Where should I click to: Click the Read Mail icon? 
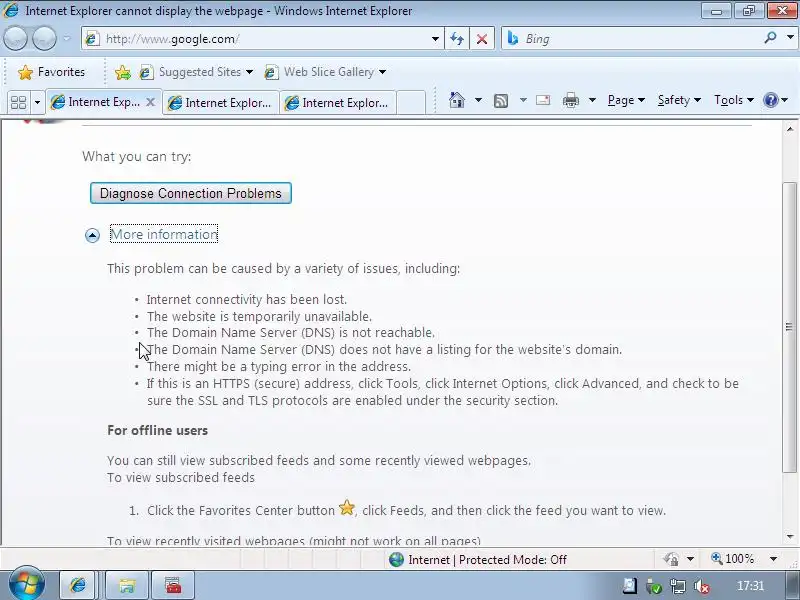[543, 100]
